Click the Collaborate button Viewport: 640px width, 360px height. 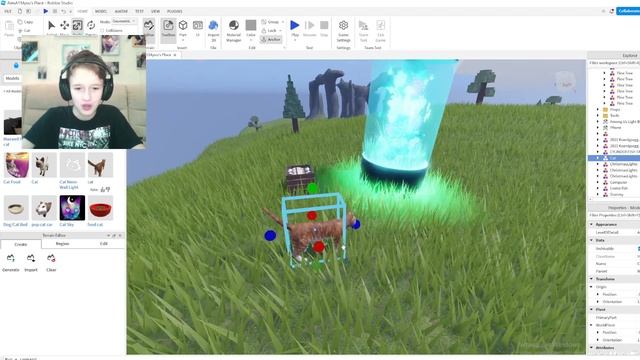point(628,11)
